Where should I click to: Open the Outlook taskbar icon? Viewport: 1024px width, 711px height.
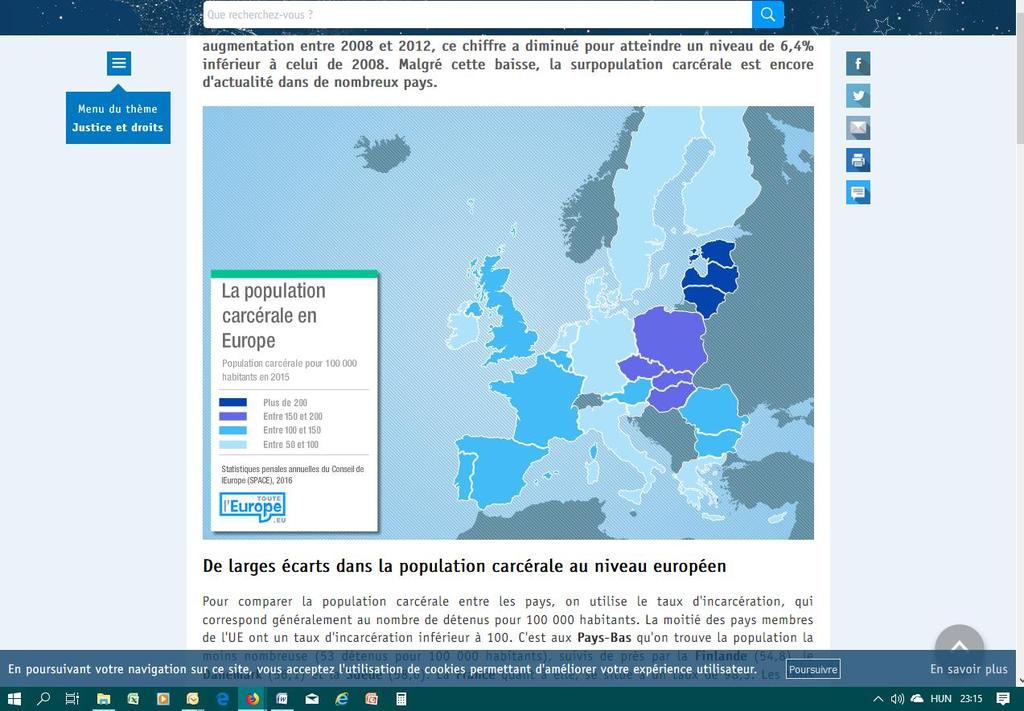193,699
